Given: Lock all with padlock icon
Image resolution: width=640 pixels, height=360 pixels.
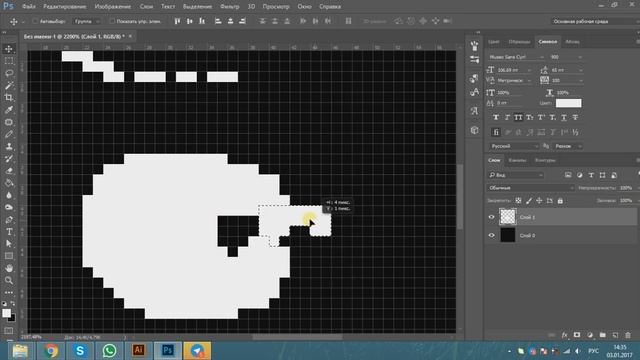Looking at the screenshot, I should [x=560, y=200].
